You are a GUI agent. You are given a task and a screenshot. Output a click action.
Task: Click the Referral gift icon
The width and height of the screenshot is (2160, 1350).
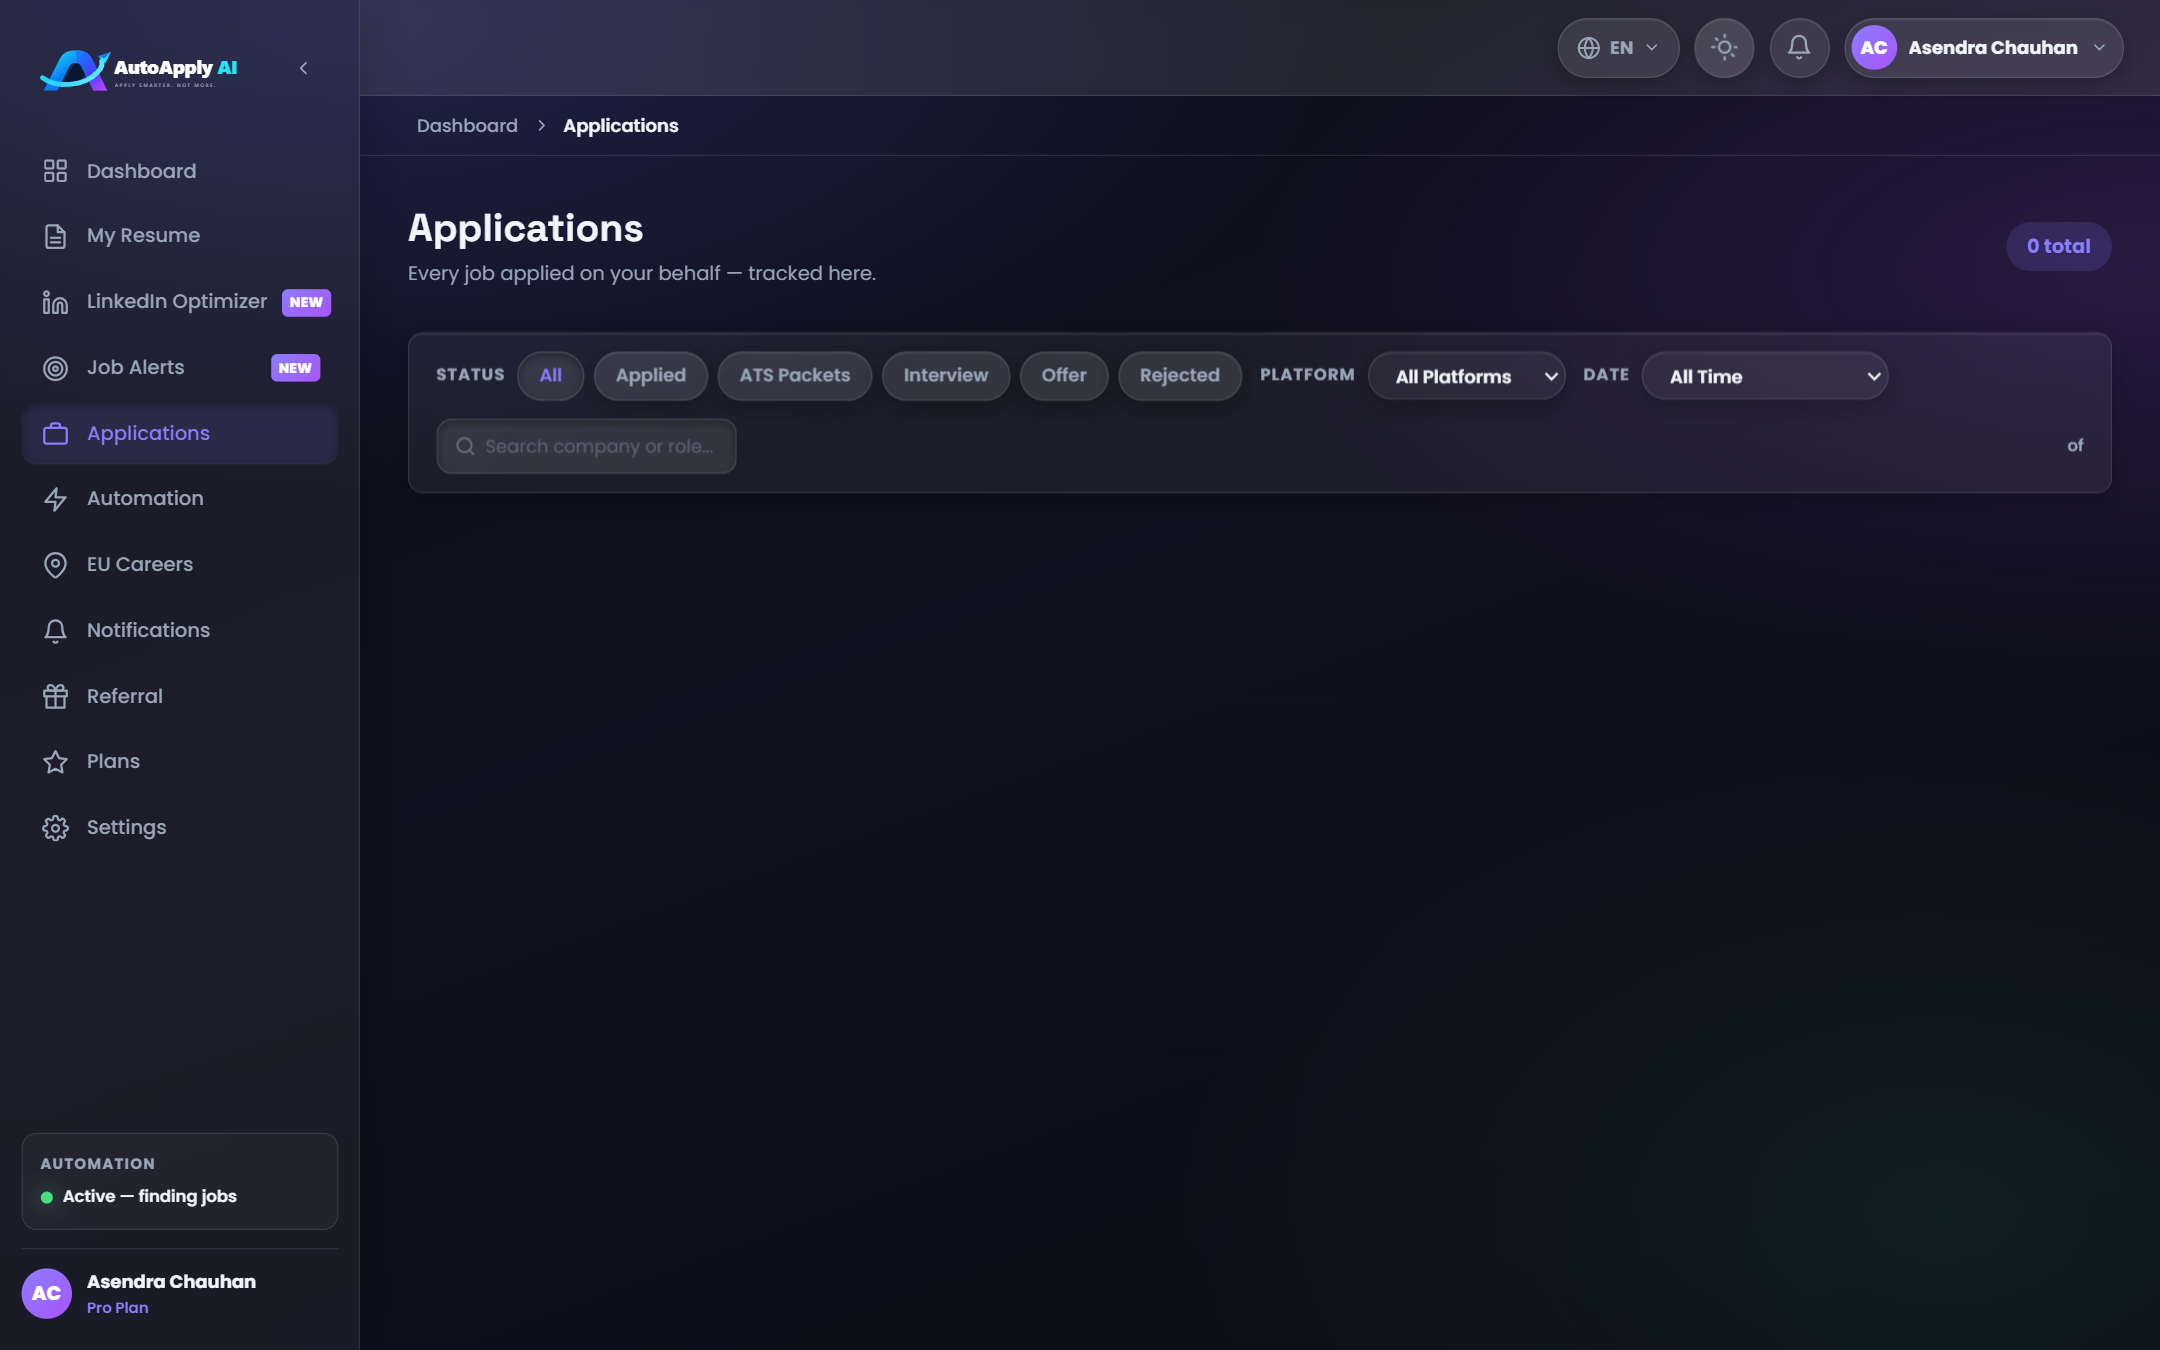(x=55, y=696)
